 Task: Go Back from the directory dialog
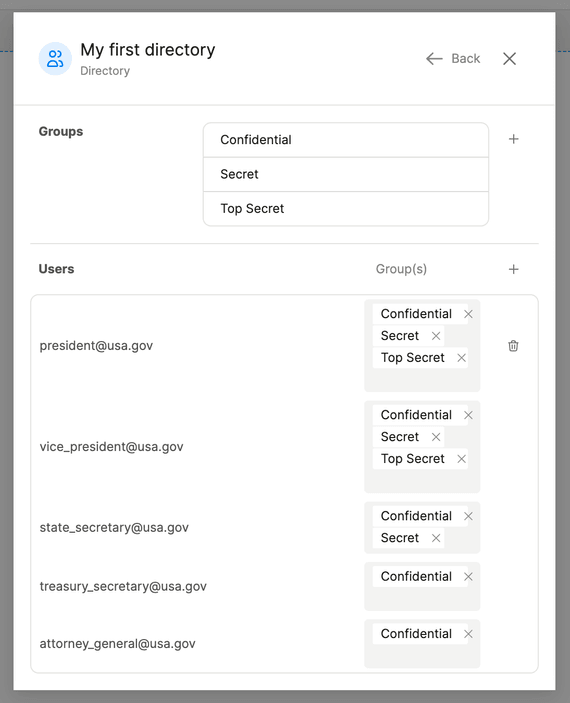(453, 58)
